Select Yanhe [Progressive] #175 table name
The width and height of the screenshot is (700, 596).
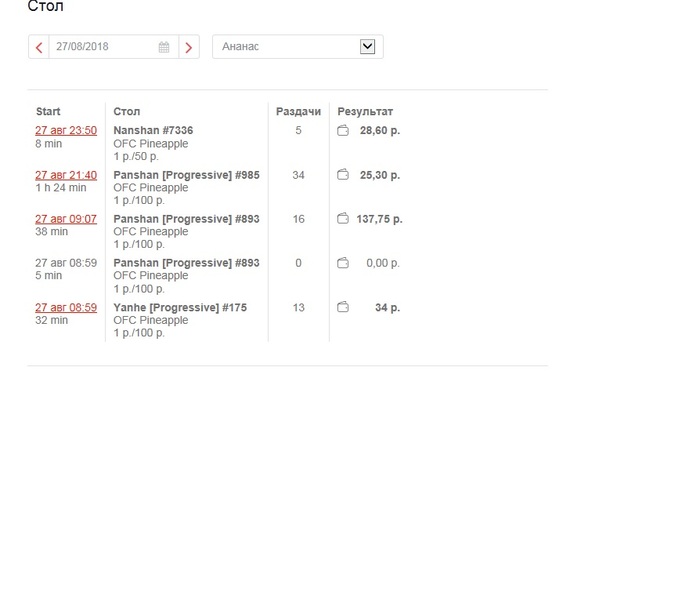pyautogui.click(x=180, y=308)
